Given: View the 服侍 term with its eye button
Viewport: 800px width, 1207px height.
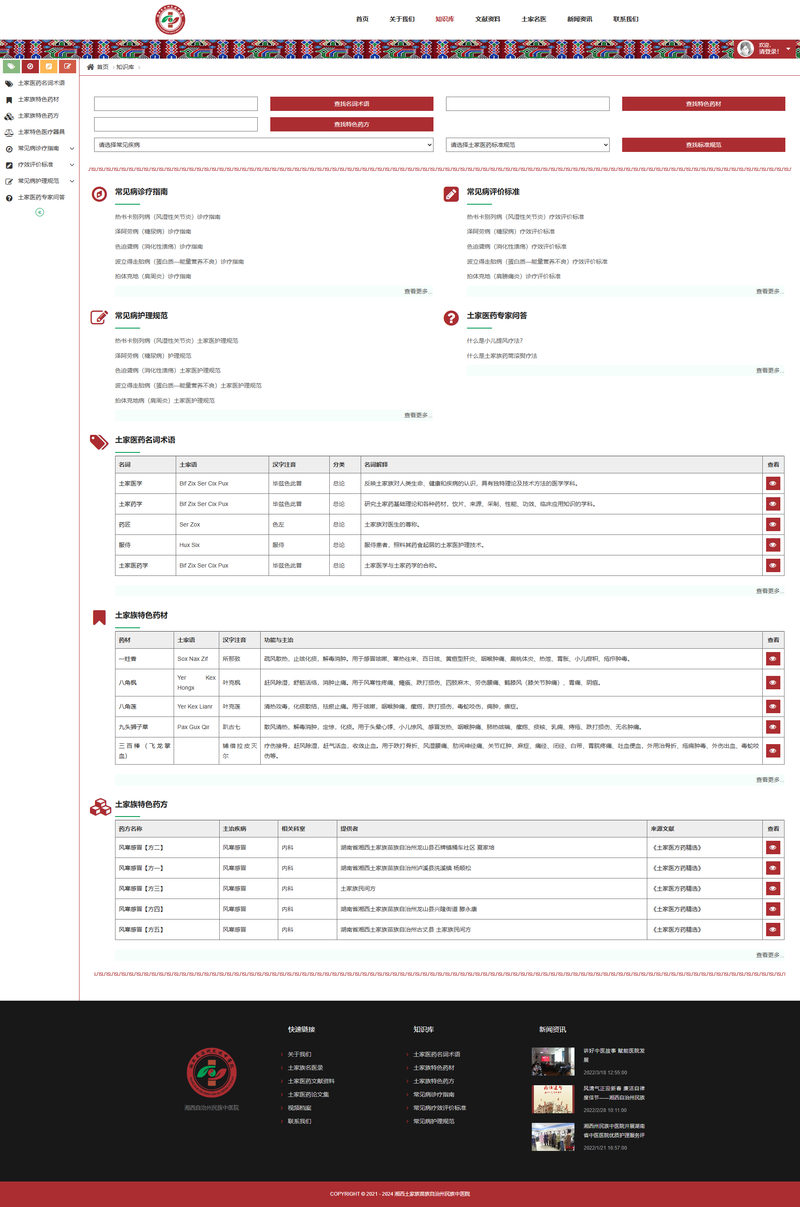Looking at the screenshot, I should pos(772,545).
